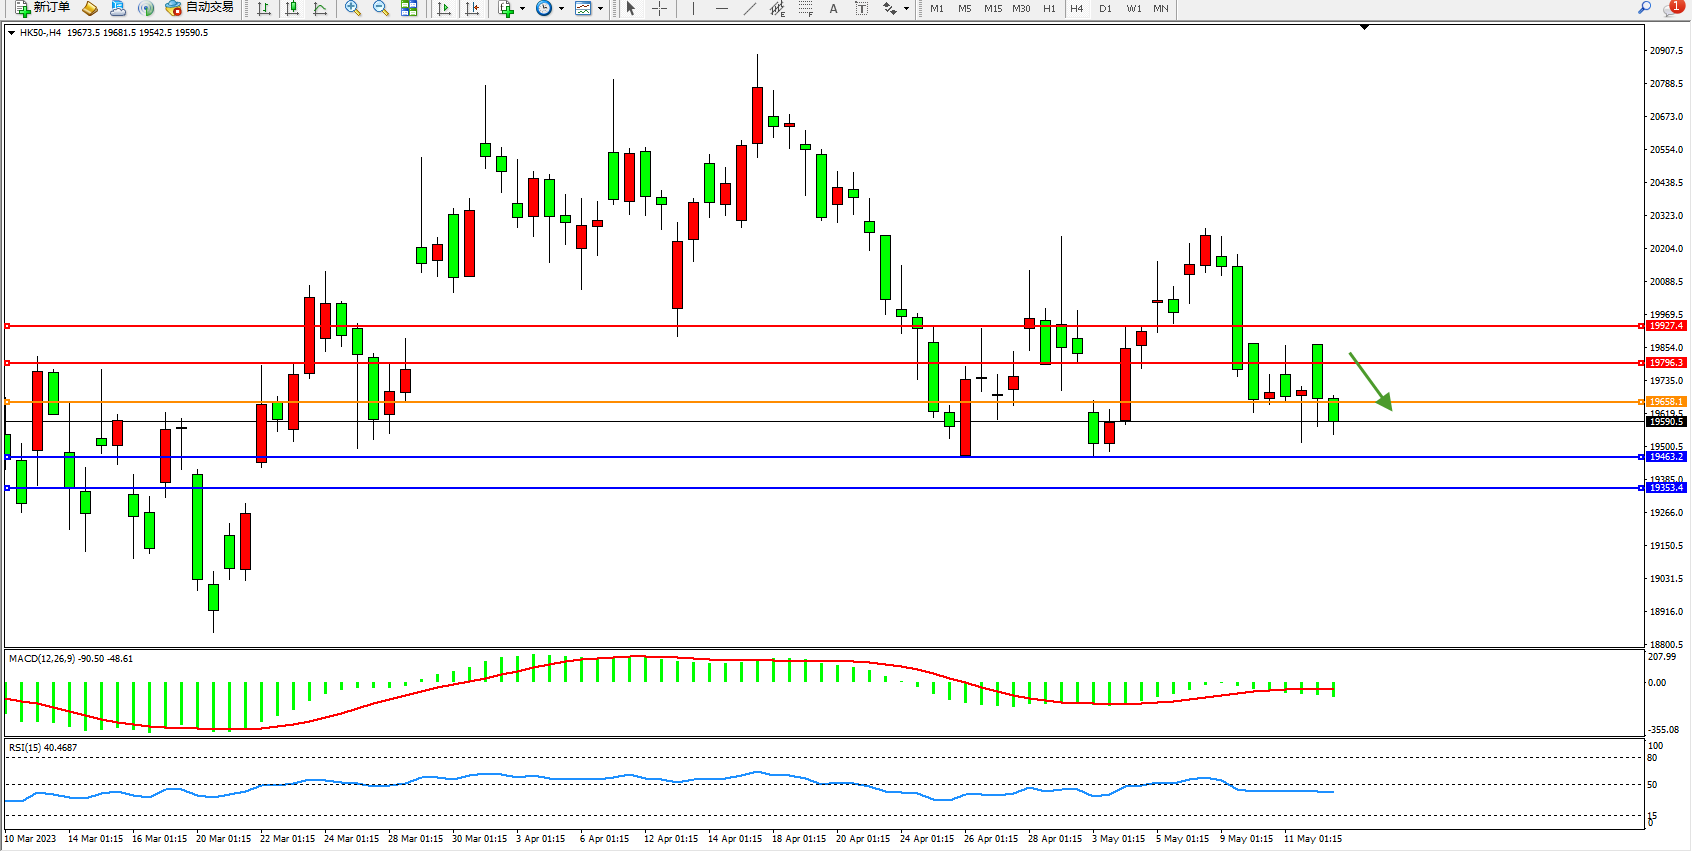1692x852 pixels.
Task: Tile chart windows icon
Action: coord(409,8)
